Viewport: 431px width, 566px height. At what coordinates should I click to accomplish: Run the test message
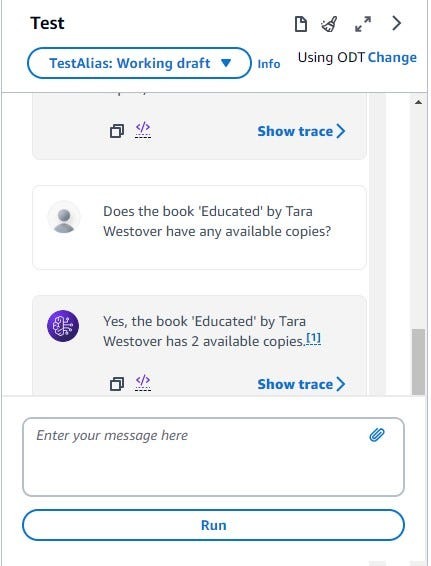(213, 525)
